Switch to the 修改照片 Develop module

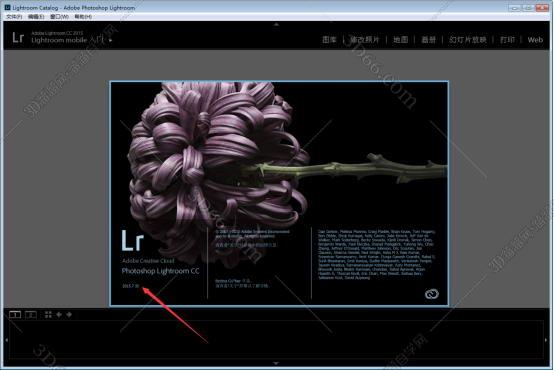click(365, 40)
